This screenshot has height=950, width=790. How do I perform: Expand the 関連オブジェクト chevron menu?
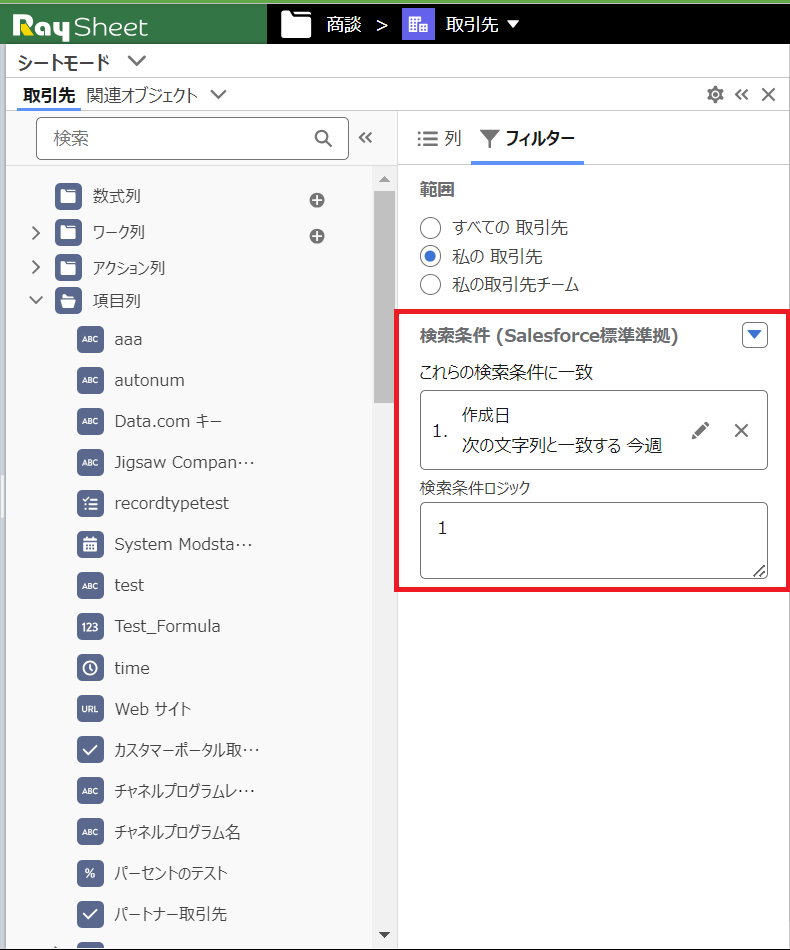pyautogui.click(x=219, y=95)
